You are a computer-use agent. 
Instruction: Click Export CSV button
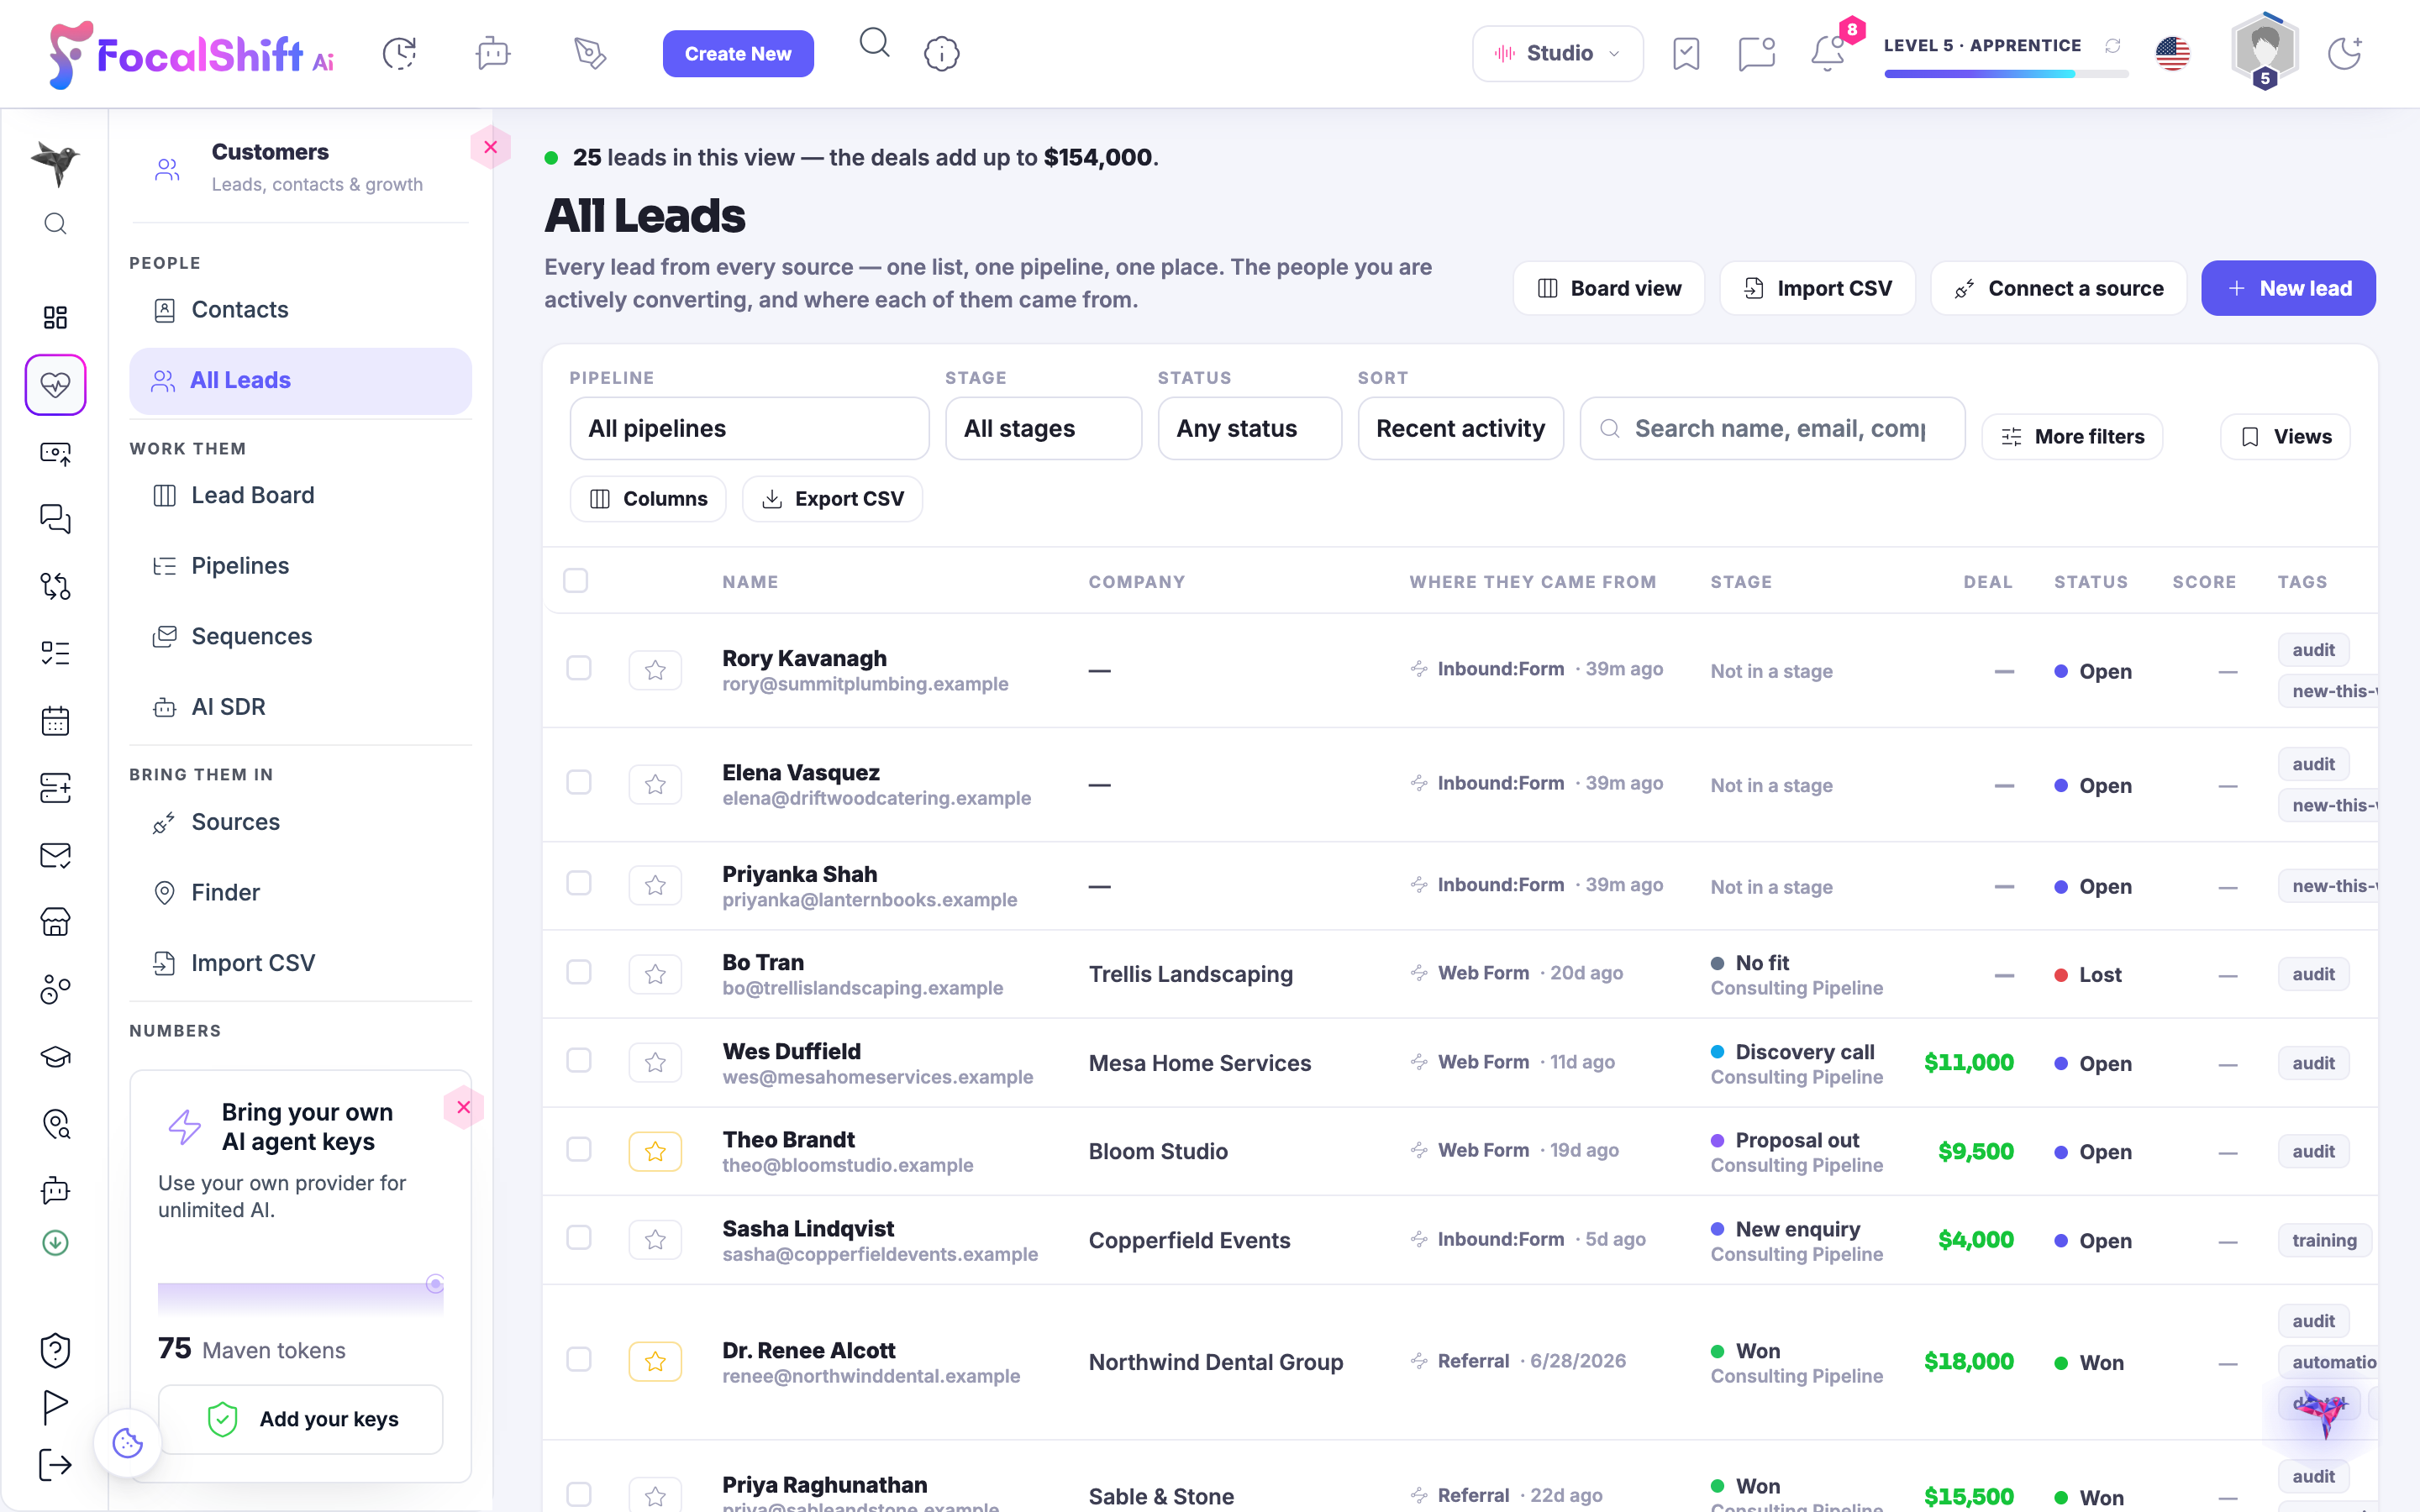(x=832, y=498)
